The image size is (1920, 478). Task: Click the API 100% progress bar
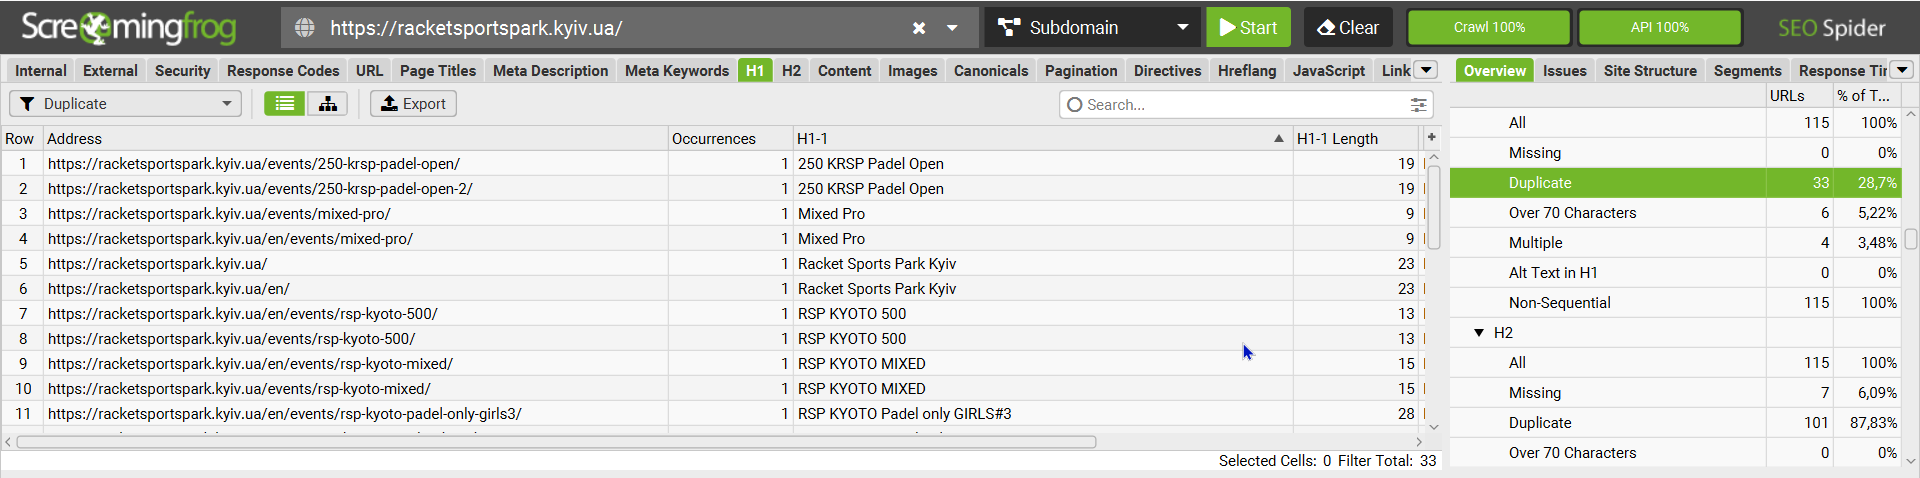[x=1660, y=28]
